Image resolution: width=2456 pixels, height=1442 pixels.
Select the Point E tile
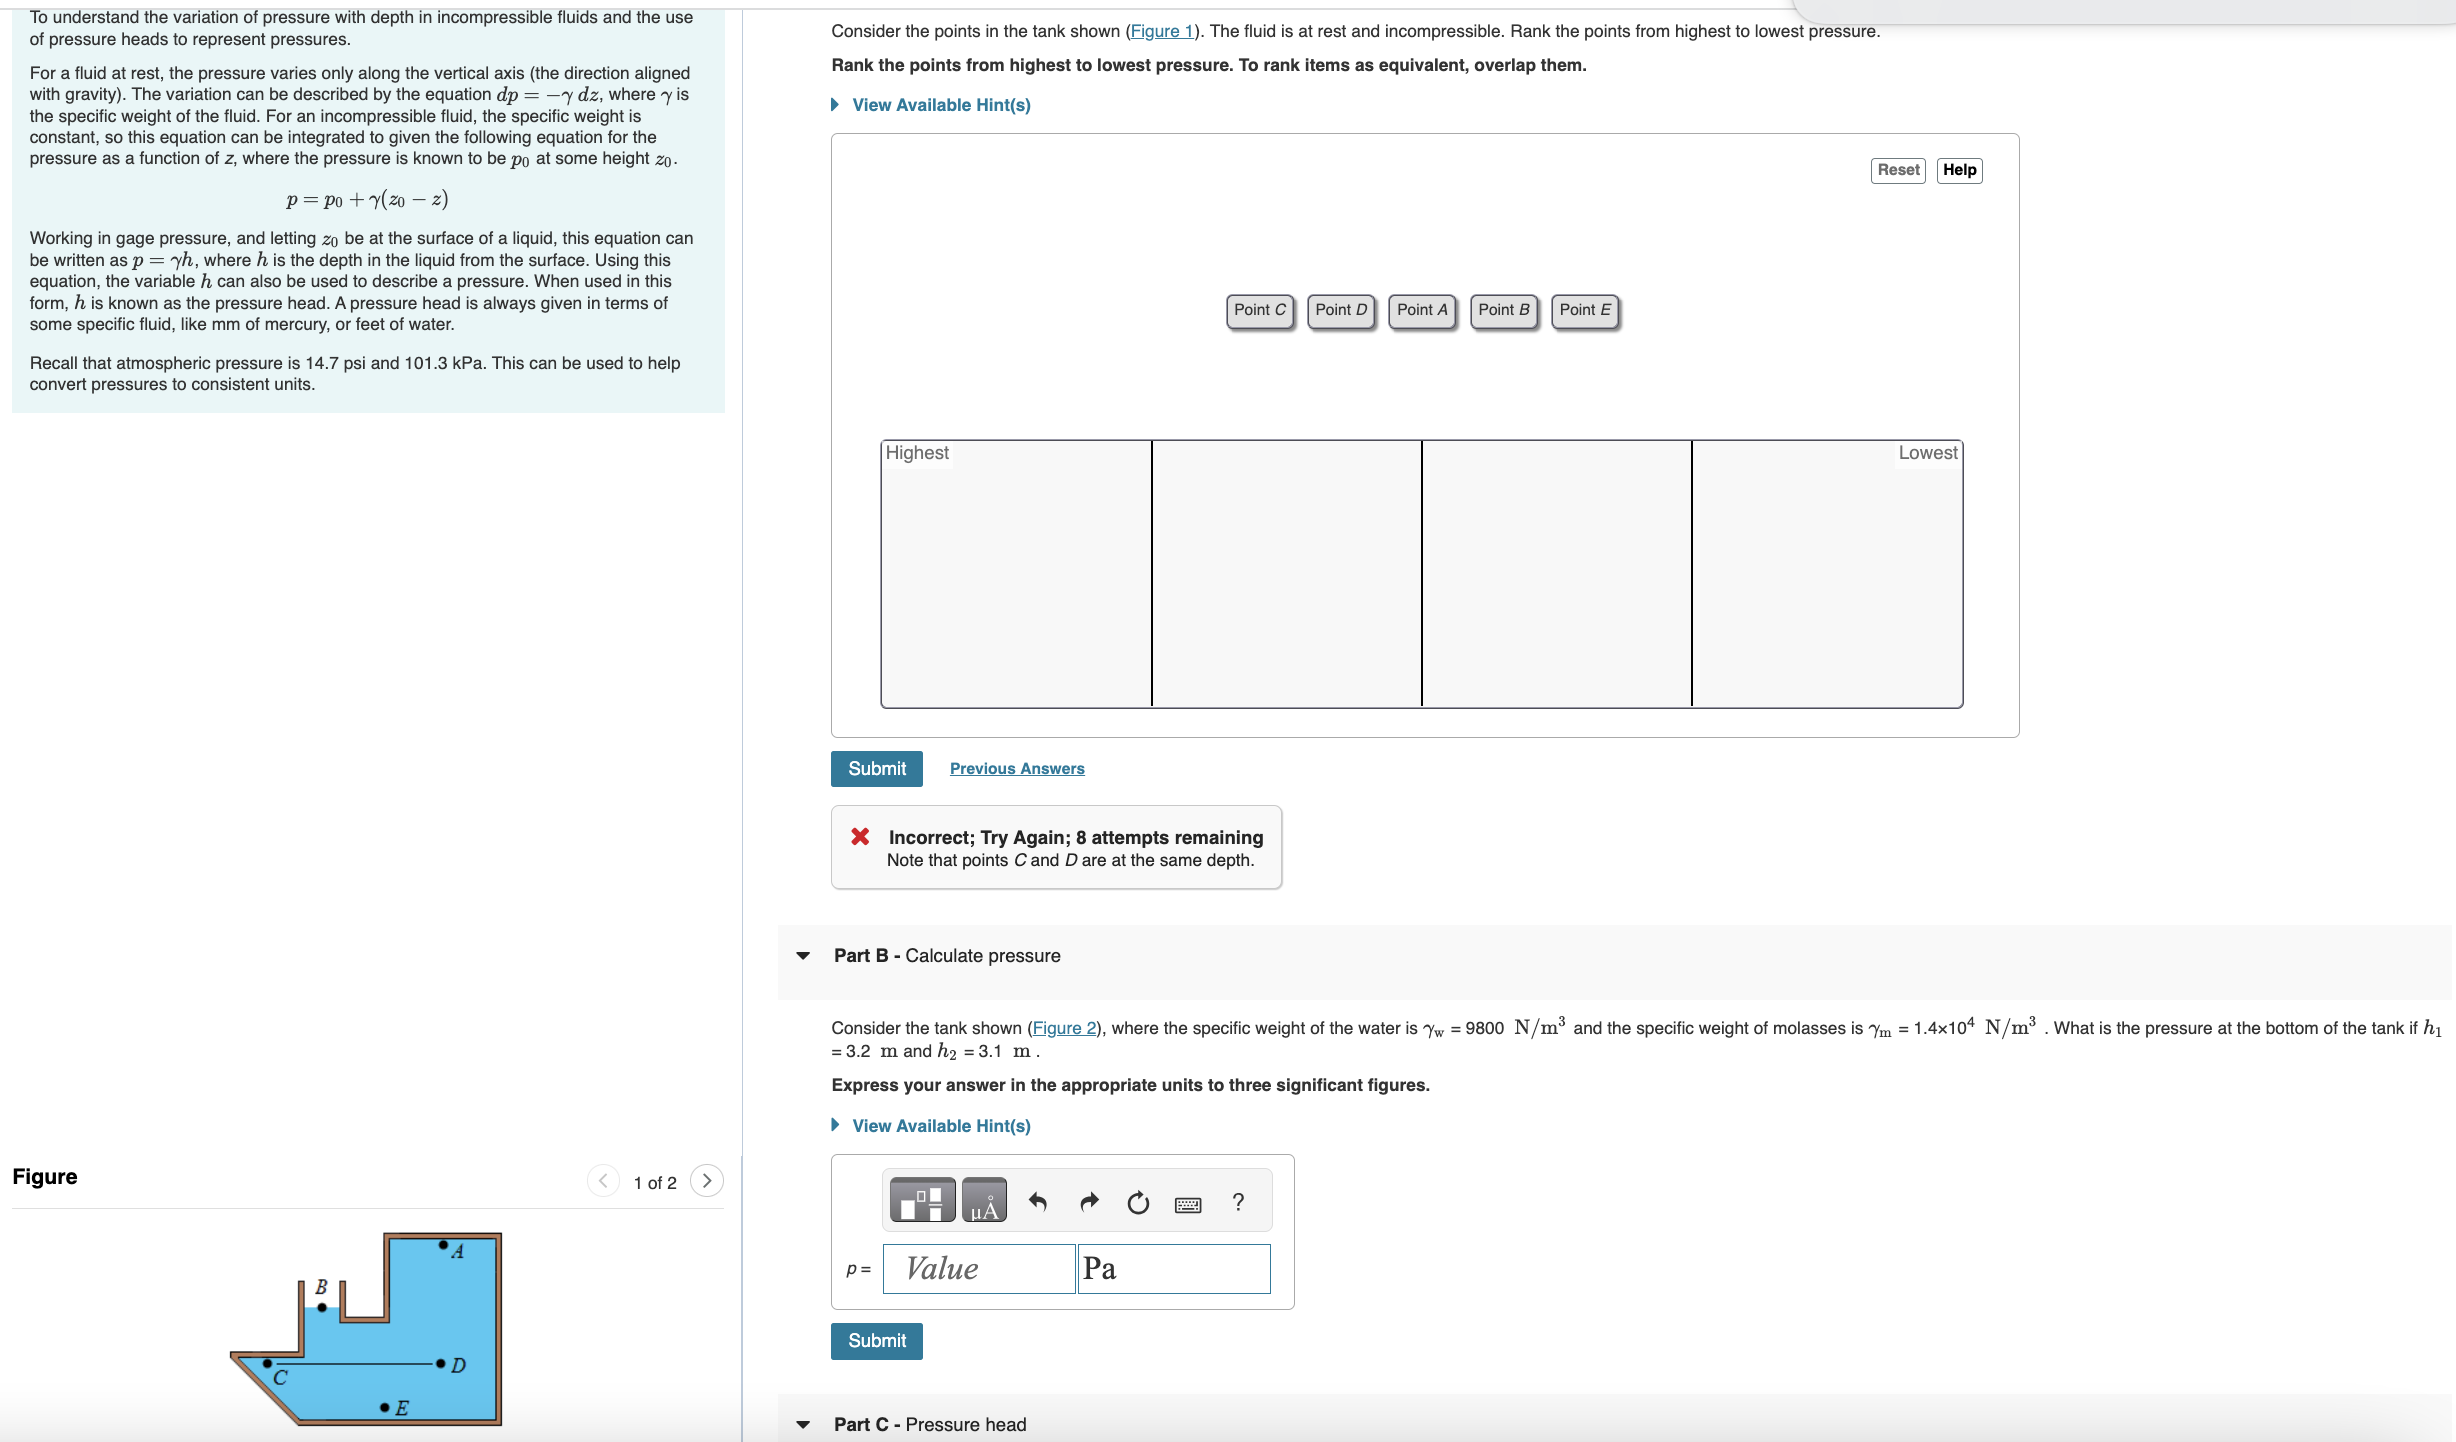(1585, 311)
